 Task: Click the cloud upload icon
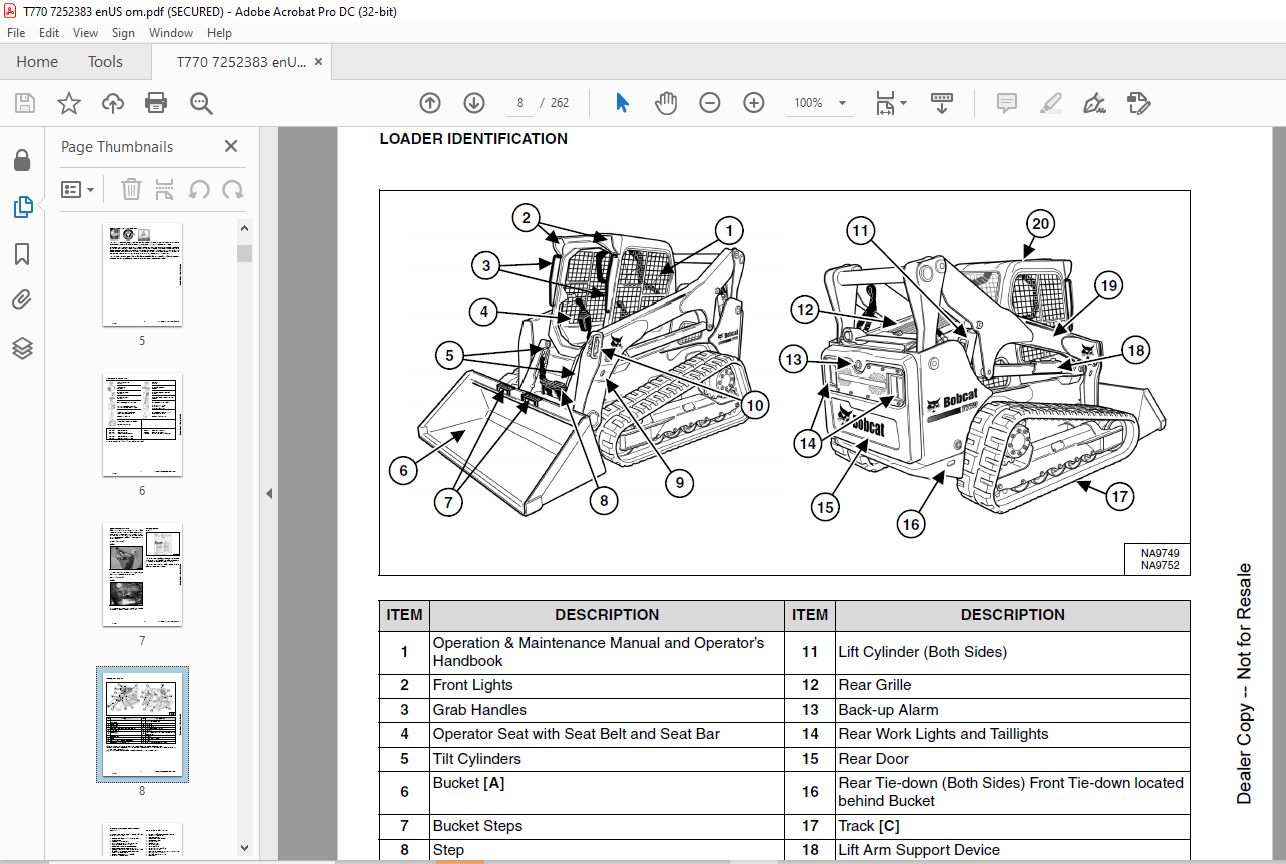pos(113,103)
